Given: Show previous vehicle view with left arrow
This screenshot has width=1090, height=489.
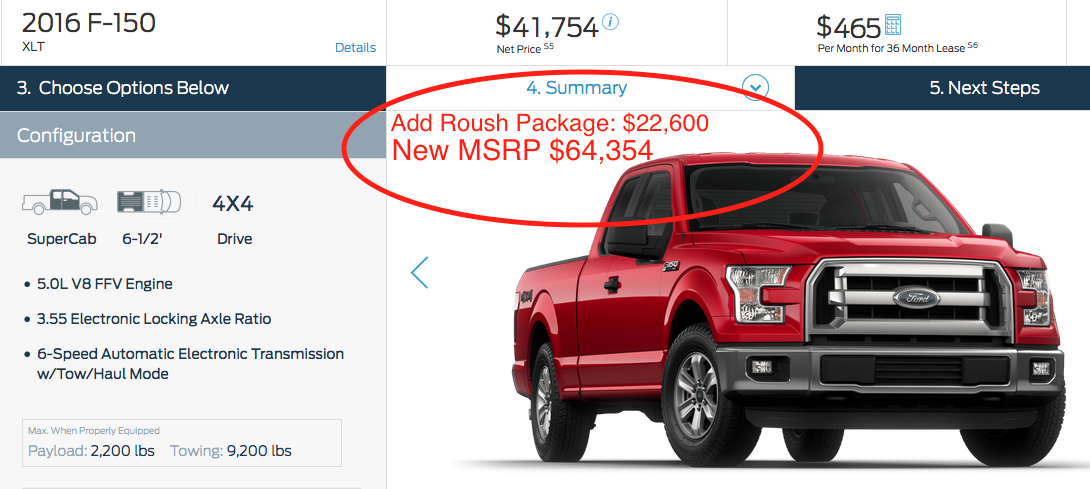Looking at the screenshot, I should (x=419, y=273).
